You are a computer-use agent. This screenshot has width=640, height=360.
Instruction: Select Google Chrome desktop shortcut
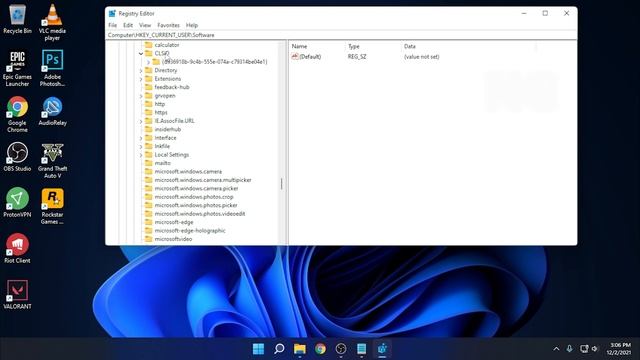[17, 114]
